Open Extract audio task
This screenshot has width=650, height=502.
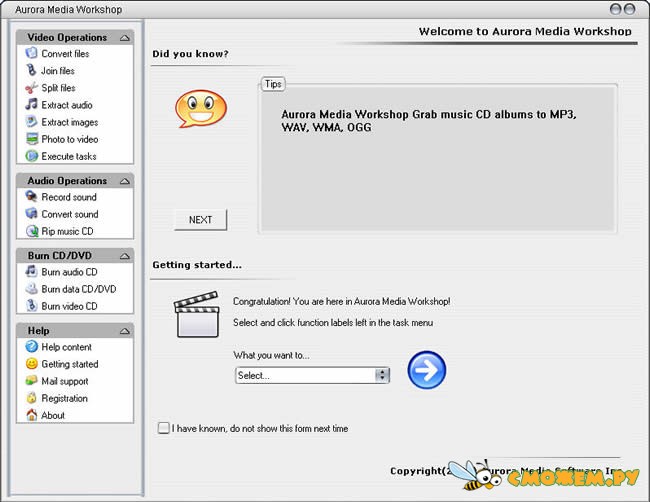[67, 105]
